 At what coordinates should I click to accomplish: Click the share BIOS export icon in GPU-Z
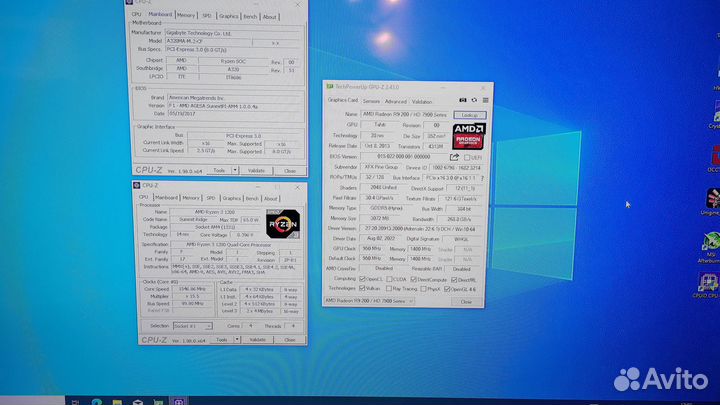pos(454,157)
